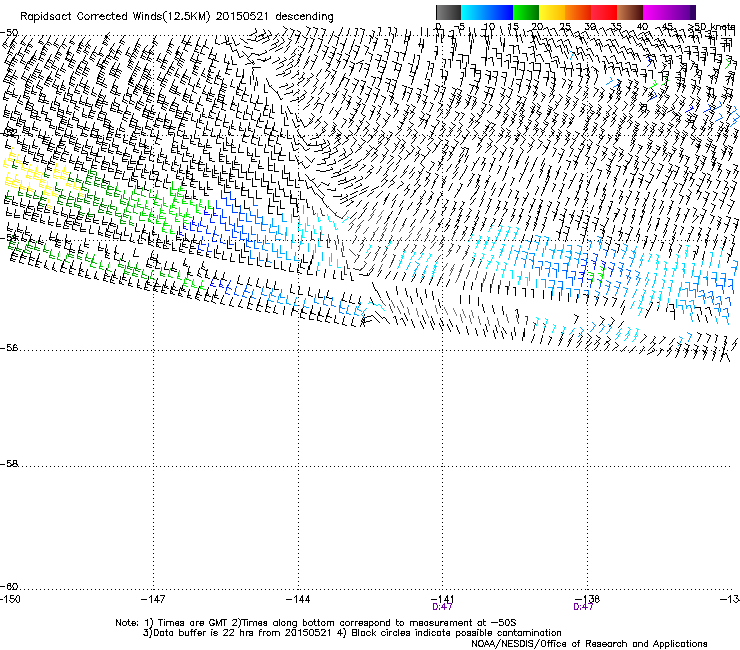Click the 'D:47' time label under -138
Image resolution: width=740 pixels, height=650 pixels.
[583, 607]
